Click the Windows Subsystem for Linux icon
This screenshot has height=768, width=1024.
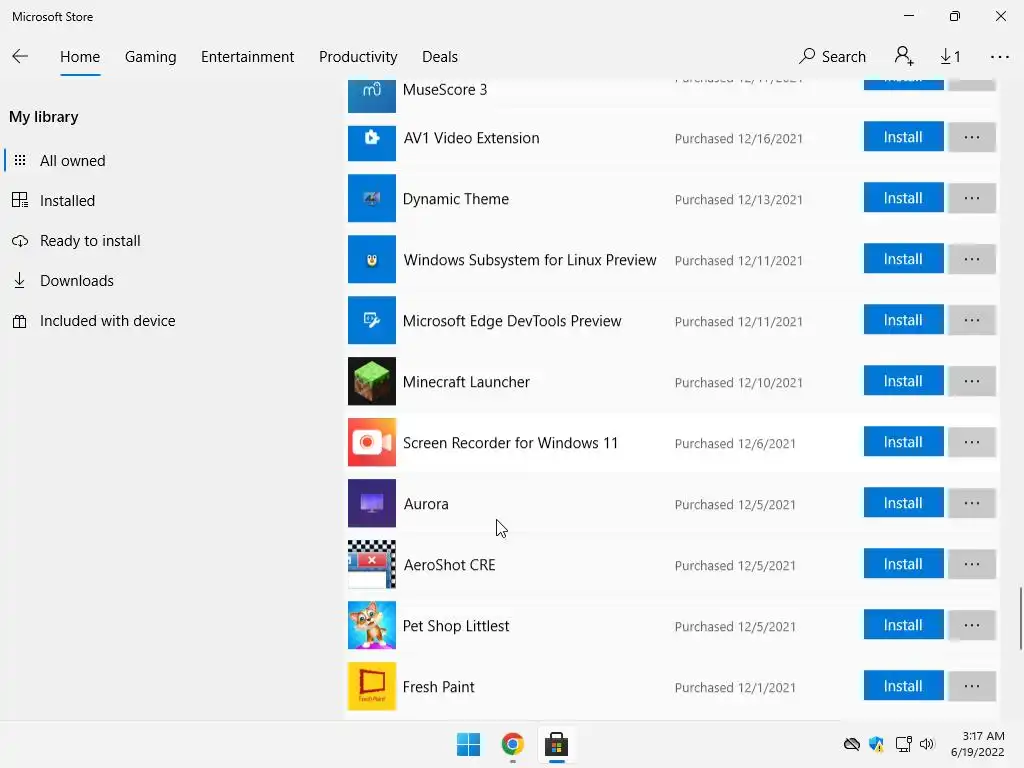(x=372, y=259)
